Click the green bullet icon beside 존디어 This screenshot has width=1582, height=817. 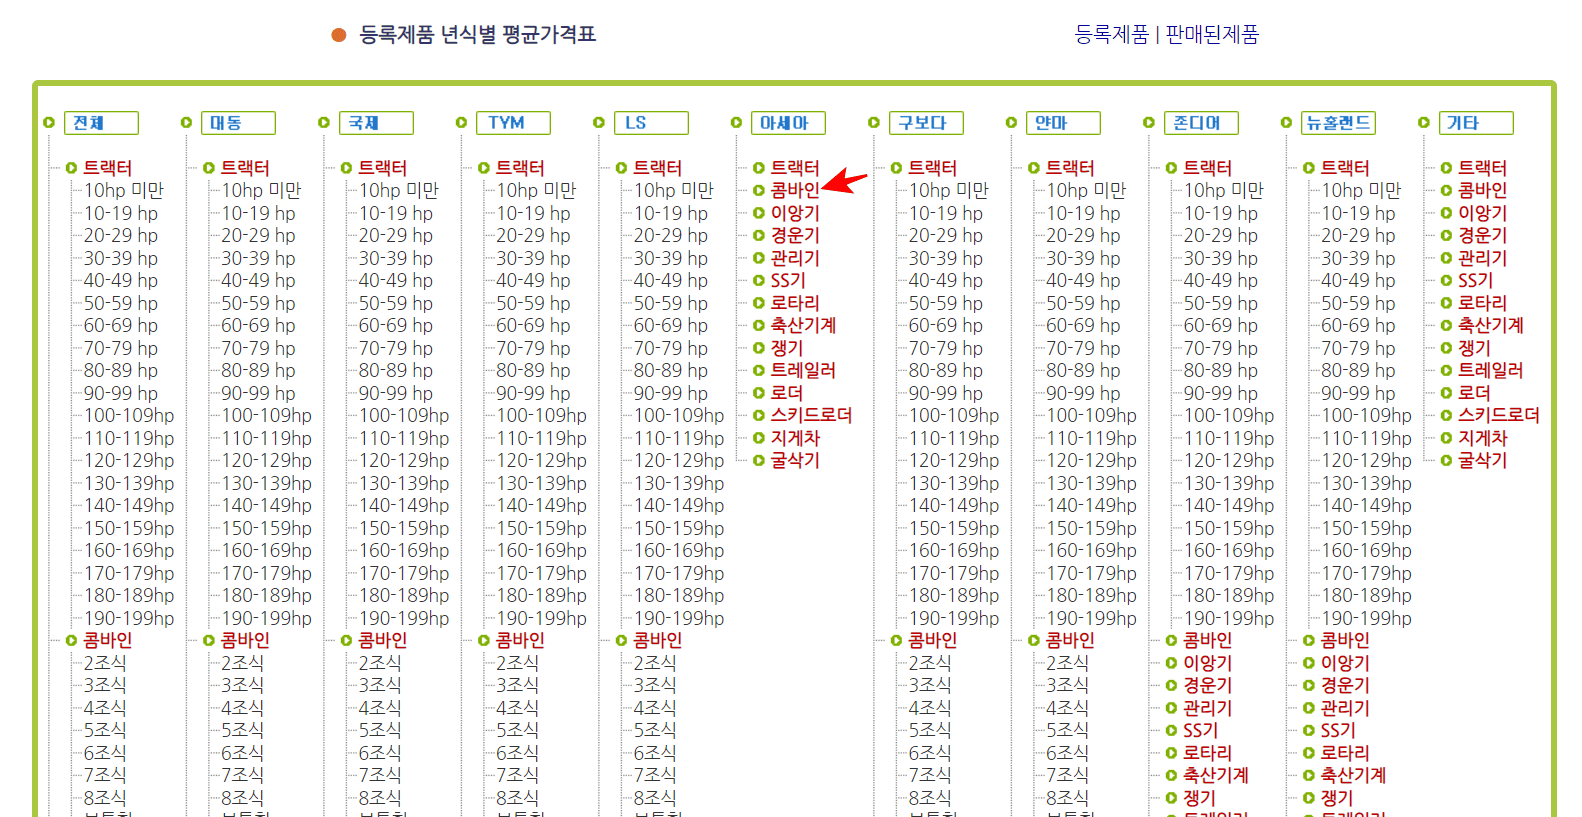(1148, 123)
